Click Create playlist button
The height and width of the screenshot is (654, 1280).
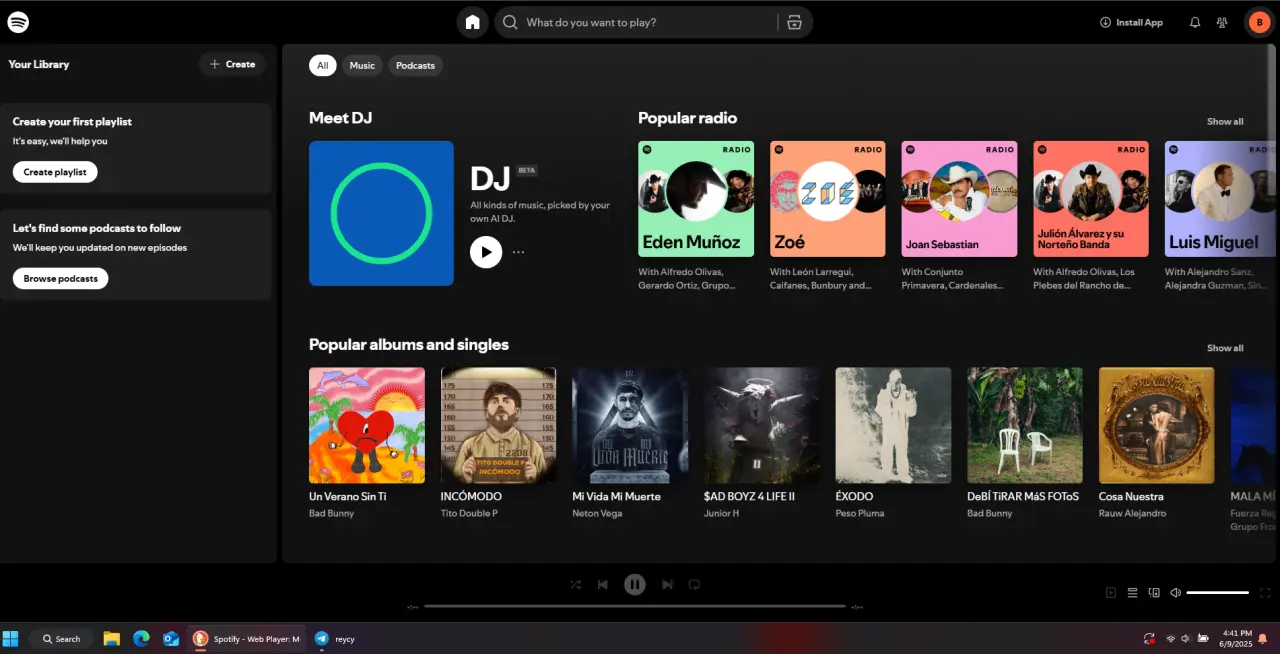click(55, 172)
